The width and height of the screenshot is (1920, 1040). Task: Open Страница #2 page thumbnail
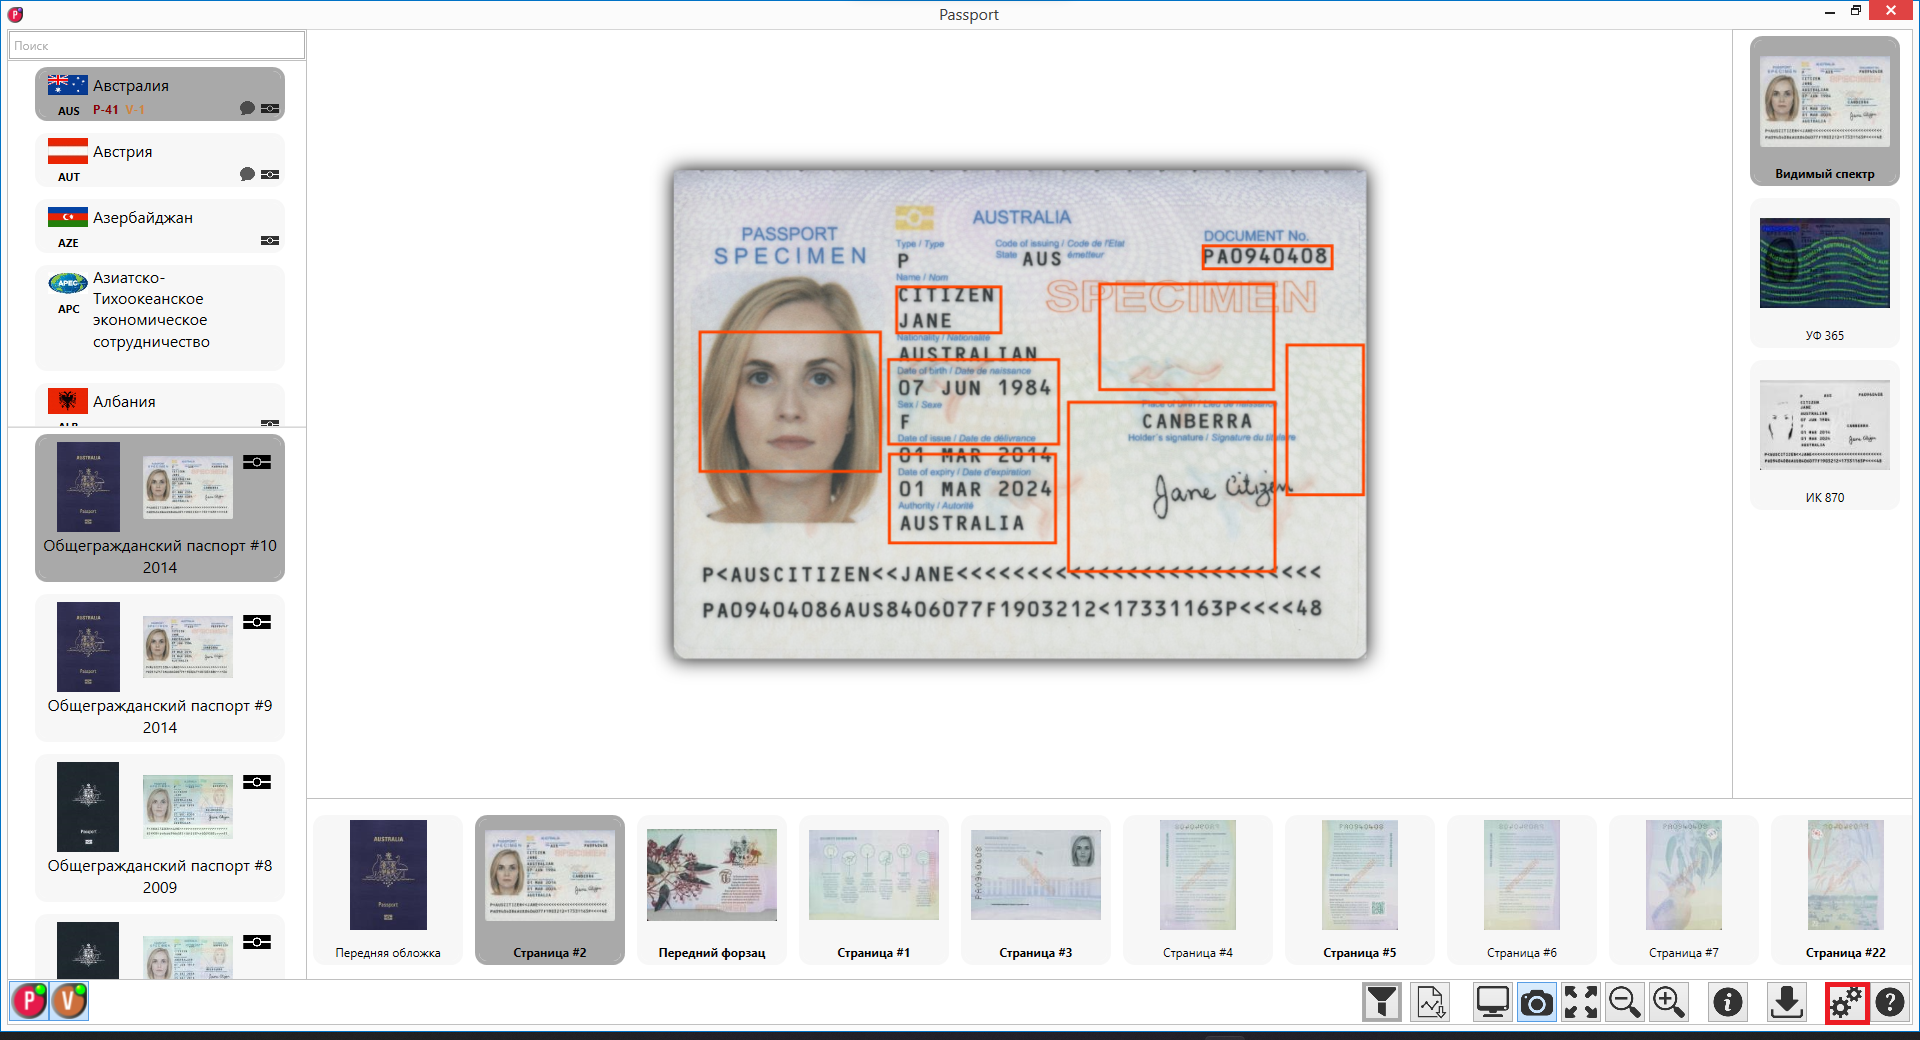(550, 890)
